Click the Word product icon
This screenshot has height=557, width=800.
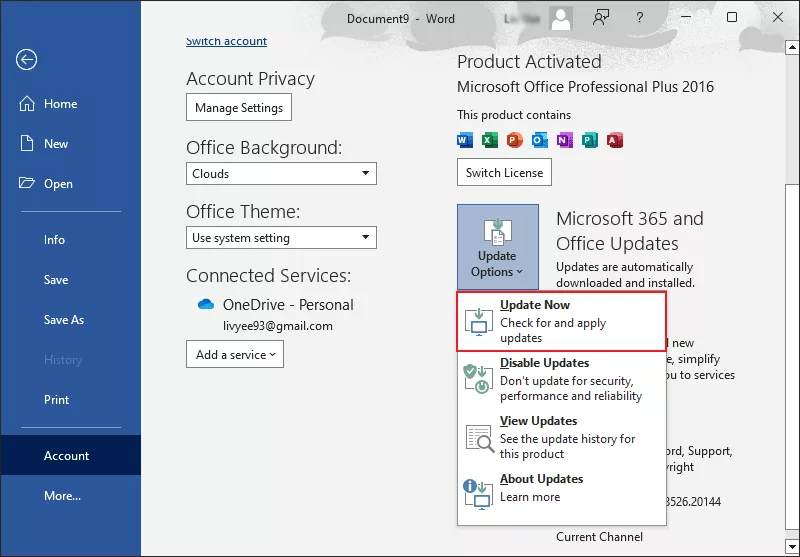[x=465, y=140]
